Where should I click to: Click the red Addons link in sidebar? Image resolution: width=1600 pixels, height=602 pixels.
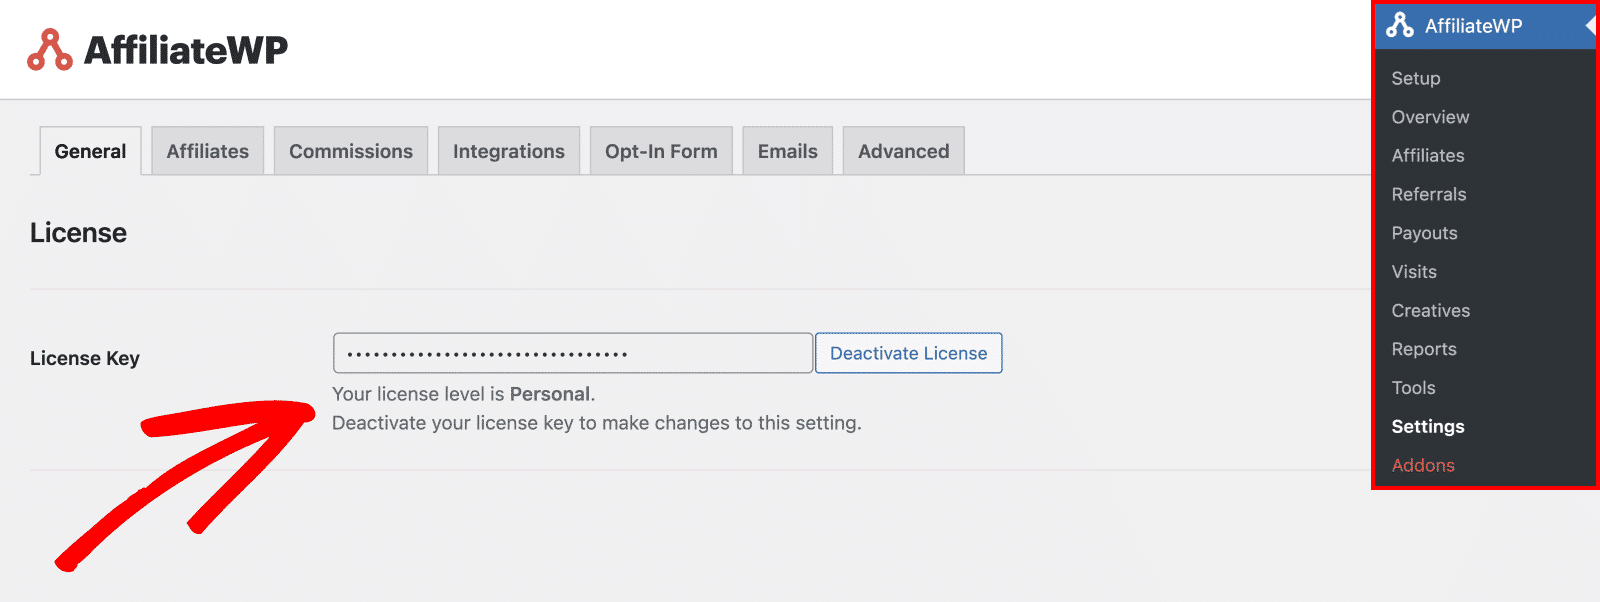[x=1423, y=465]
